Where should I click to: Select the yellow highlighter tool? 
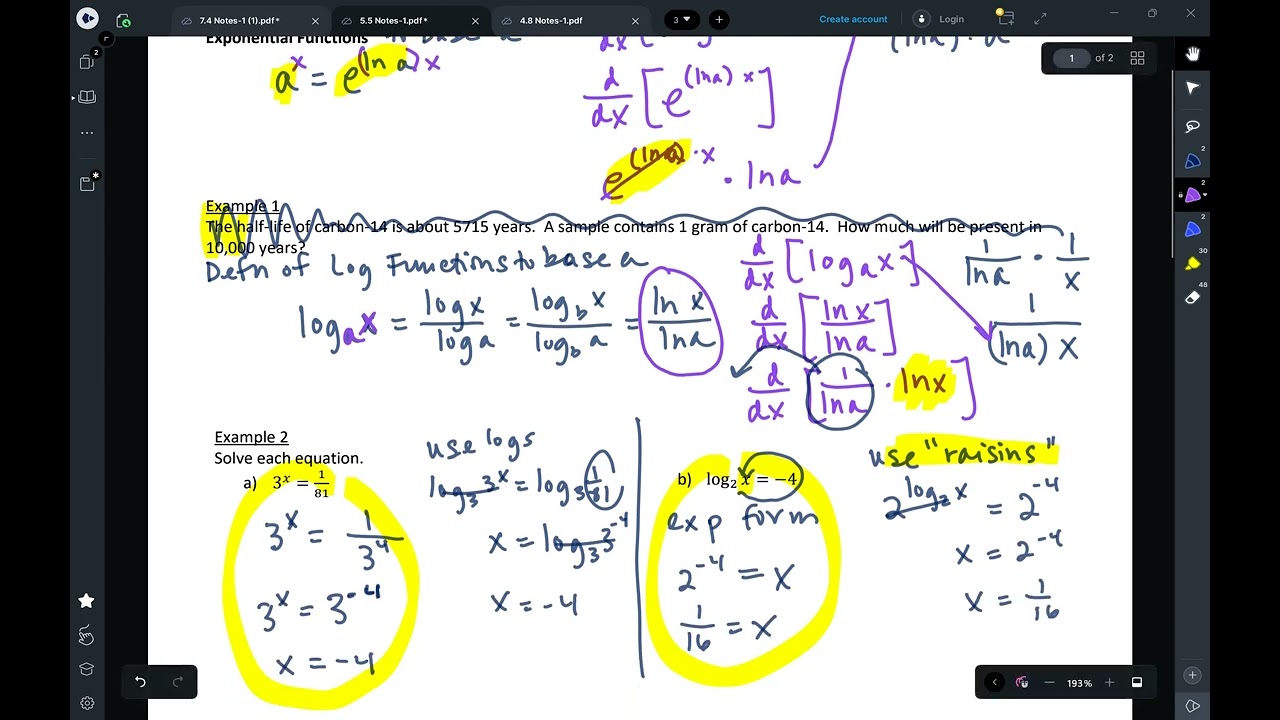pyautogui.click(x=1192, y=264)
